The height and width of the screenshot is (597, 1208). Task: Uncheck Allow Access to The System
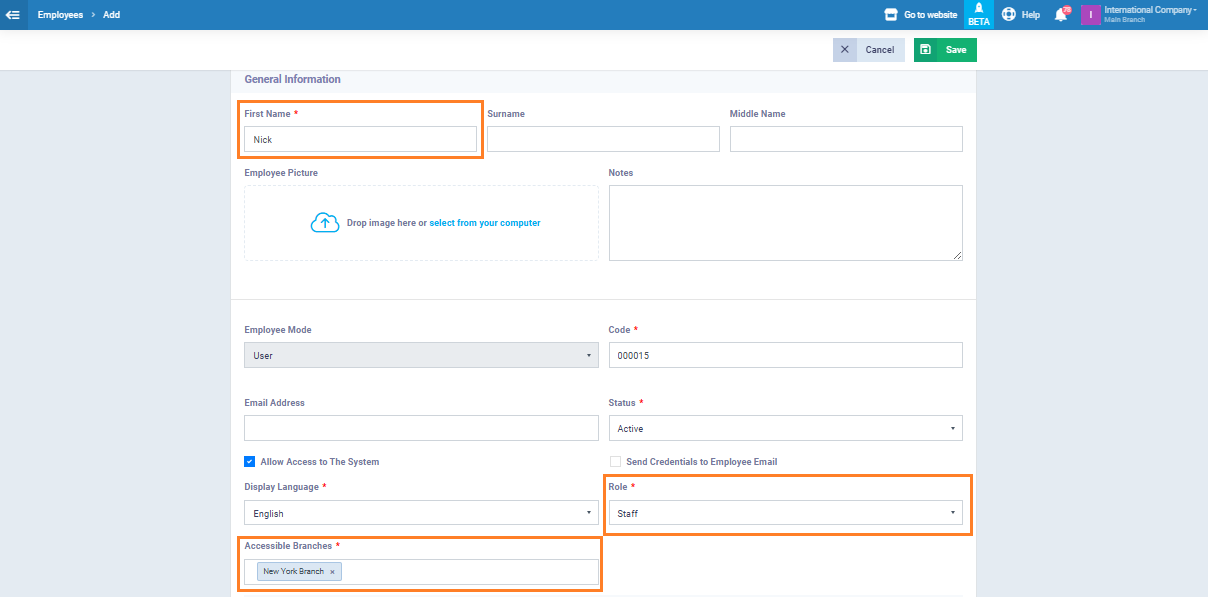tap(250, 462)
